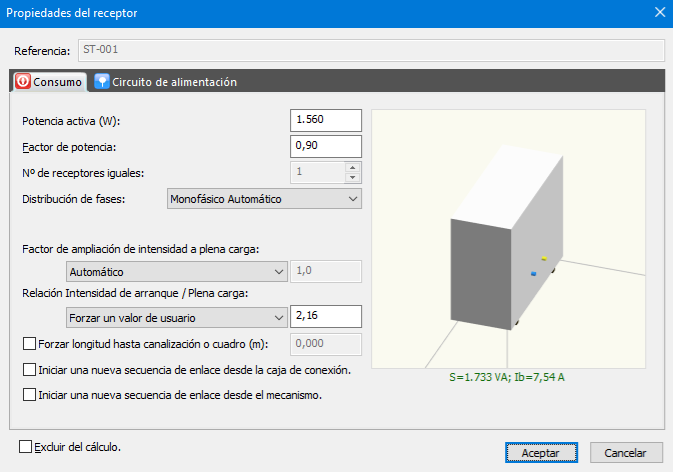Check Iniciar nueva secuencia desde caja de conexión
This screenshot has width=673, height=472.
click(29, 369)
